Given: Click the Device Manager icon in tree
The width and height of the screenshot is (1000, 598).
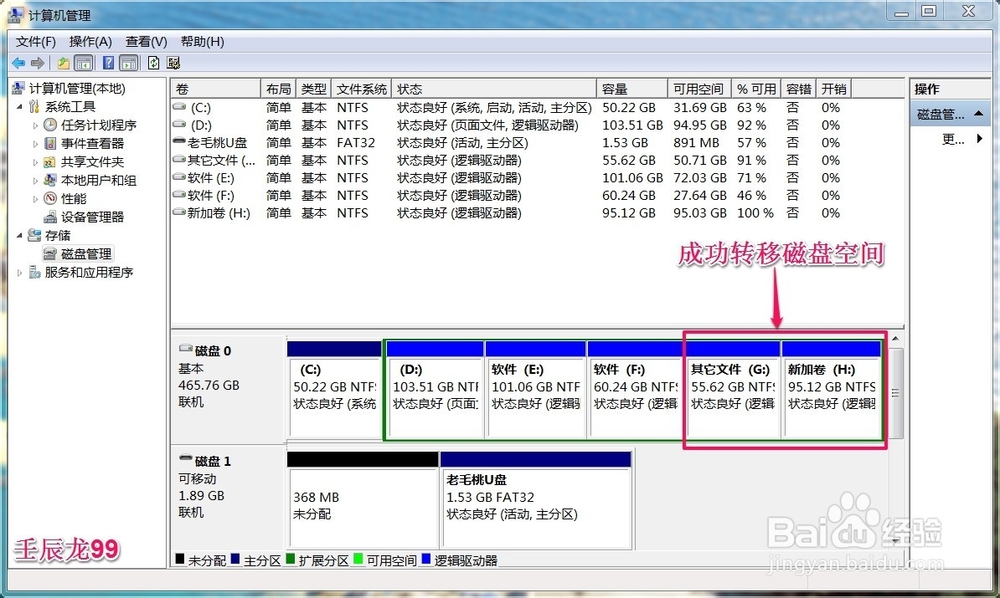Looking at the screenshot, I should point(50,217).
